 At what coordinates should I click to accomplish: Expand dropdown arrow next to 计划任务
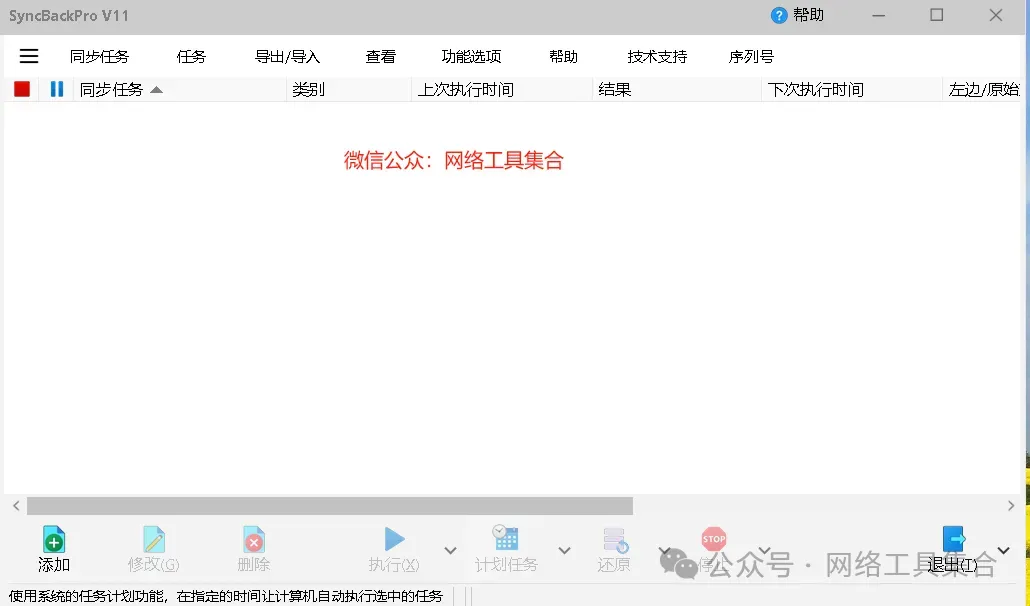pos(565,550)
